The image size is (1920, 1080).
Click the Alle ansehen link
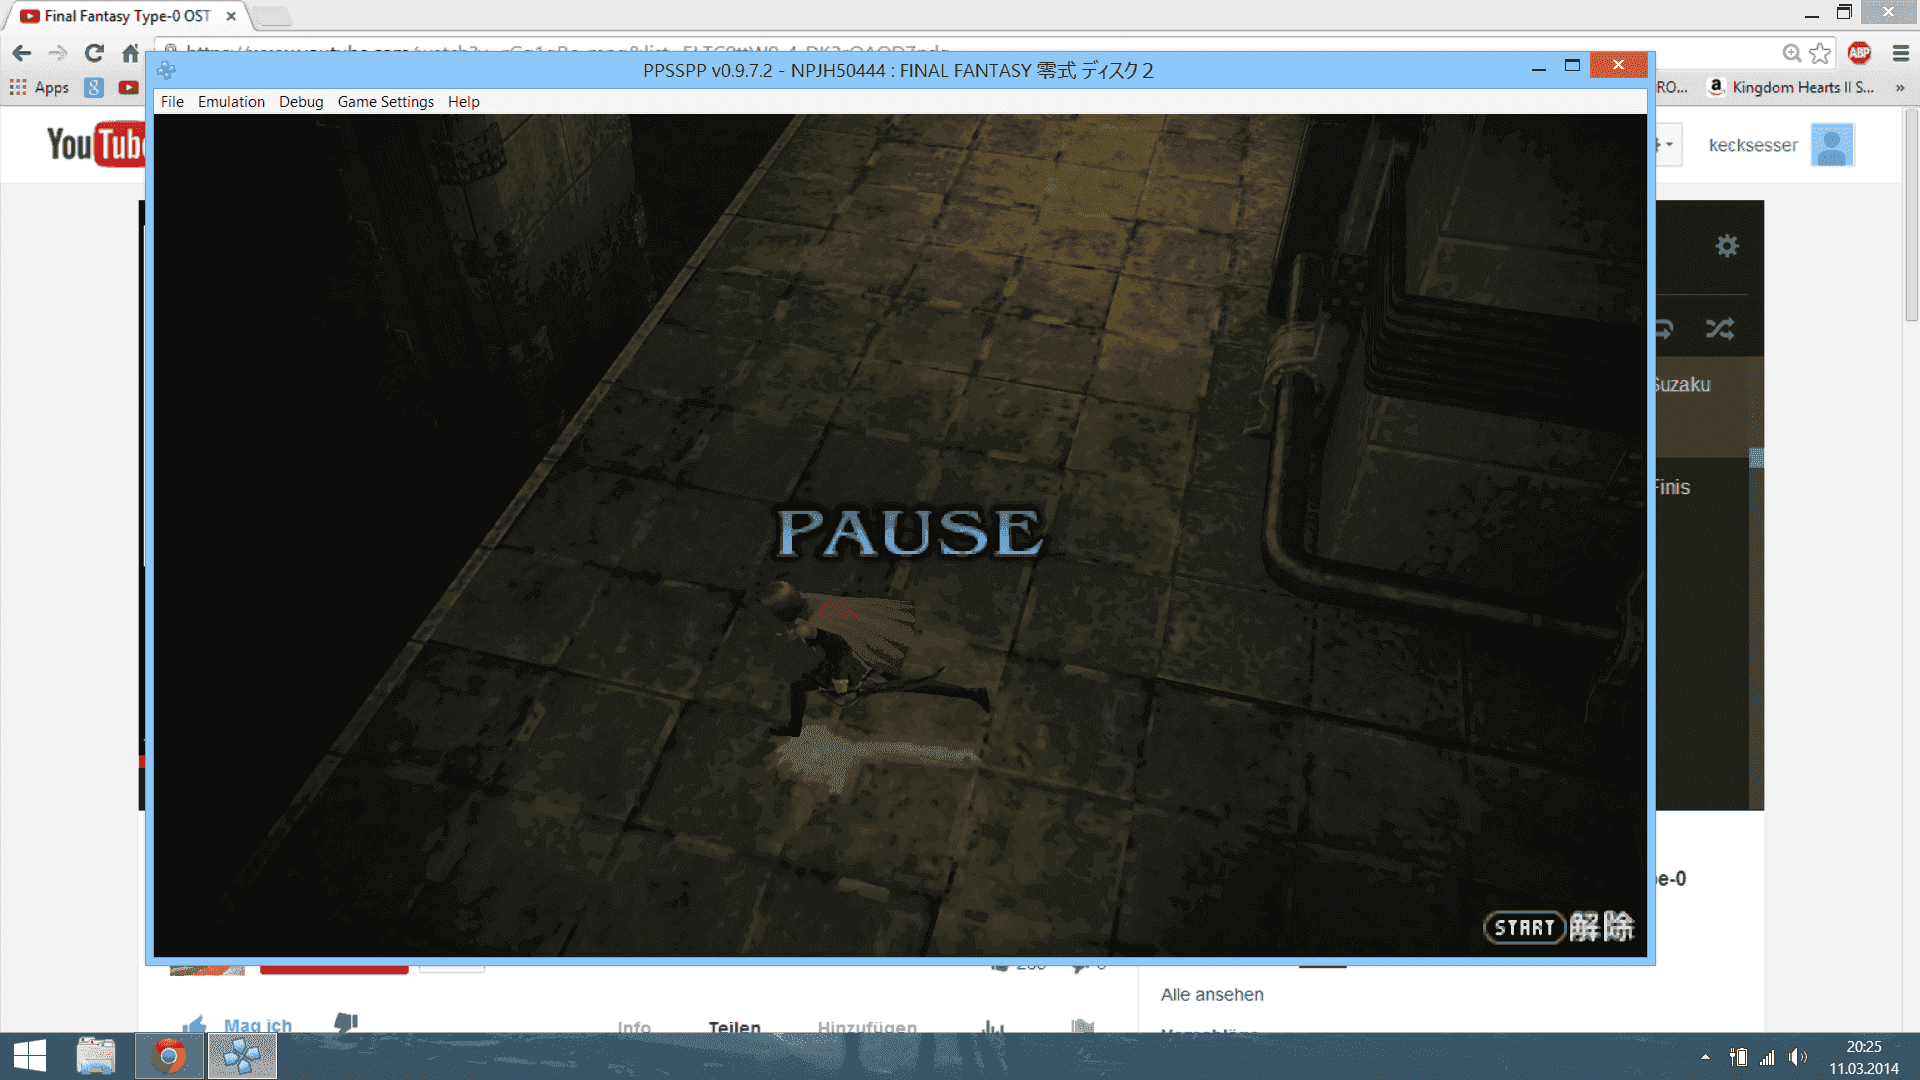(x=1212, y=995)
